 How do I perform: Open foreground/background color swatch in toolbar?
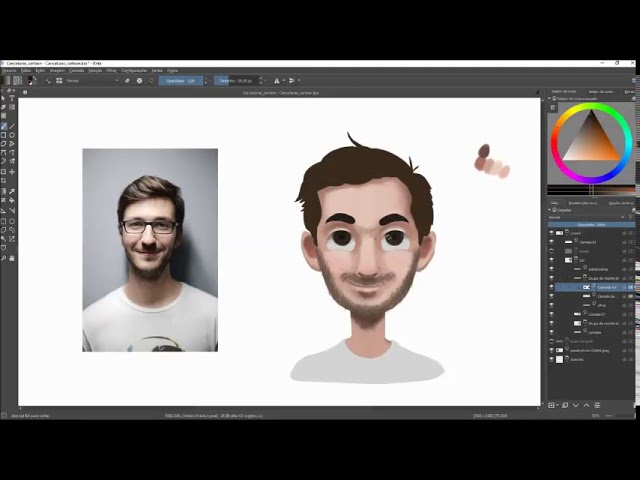click(32, 80)
